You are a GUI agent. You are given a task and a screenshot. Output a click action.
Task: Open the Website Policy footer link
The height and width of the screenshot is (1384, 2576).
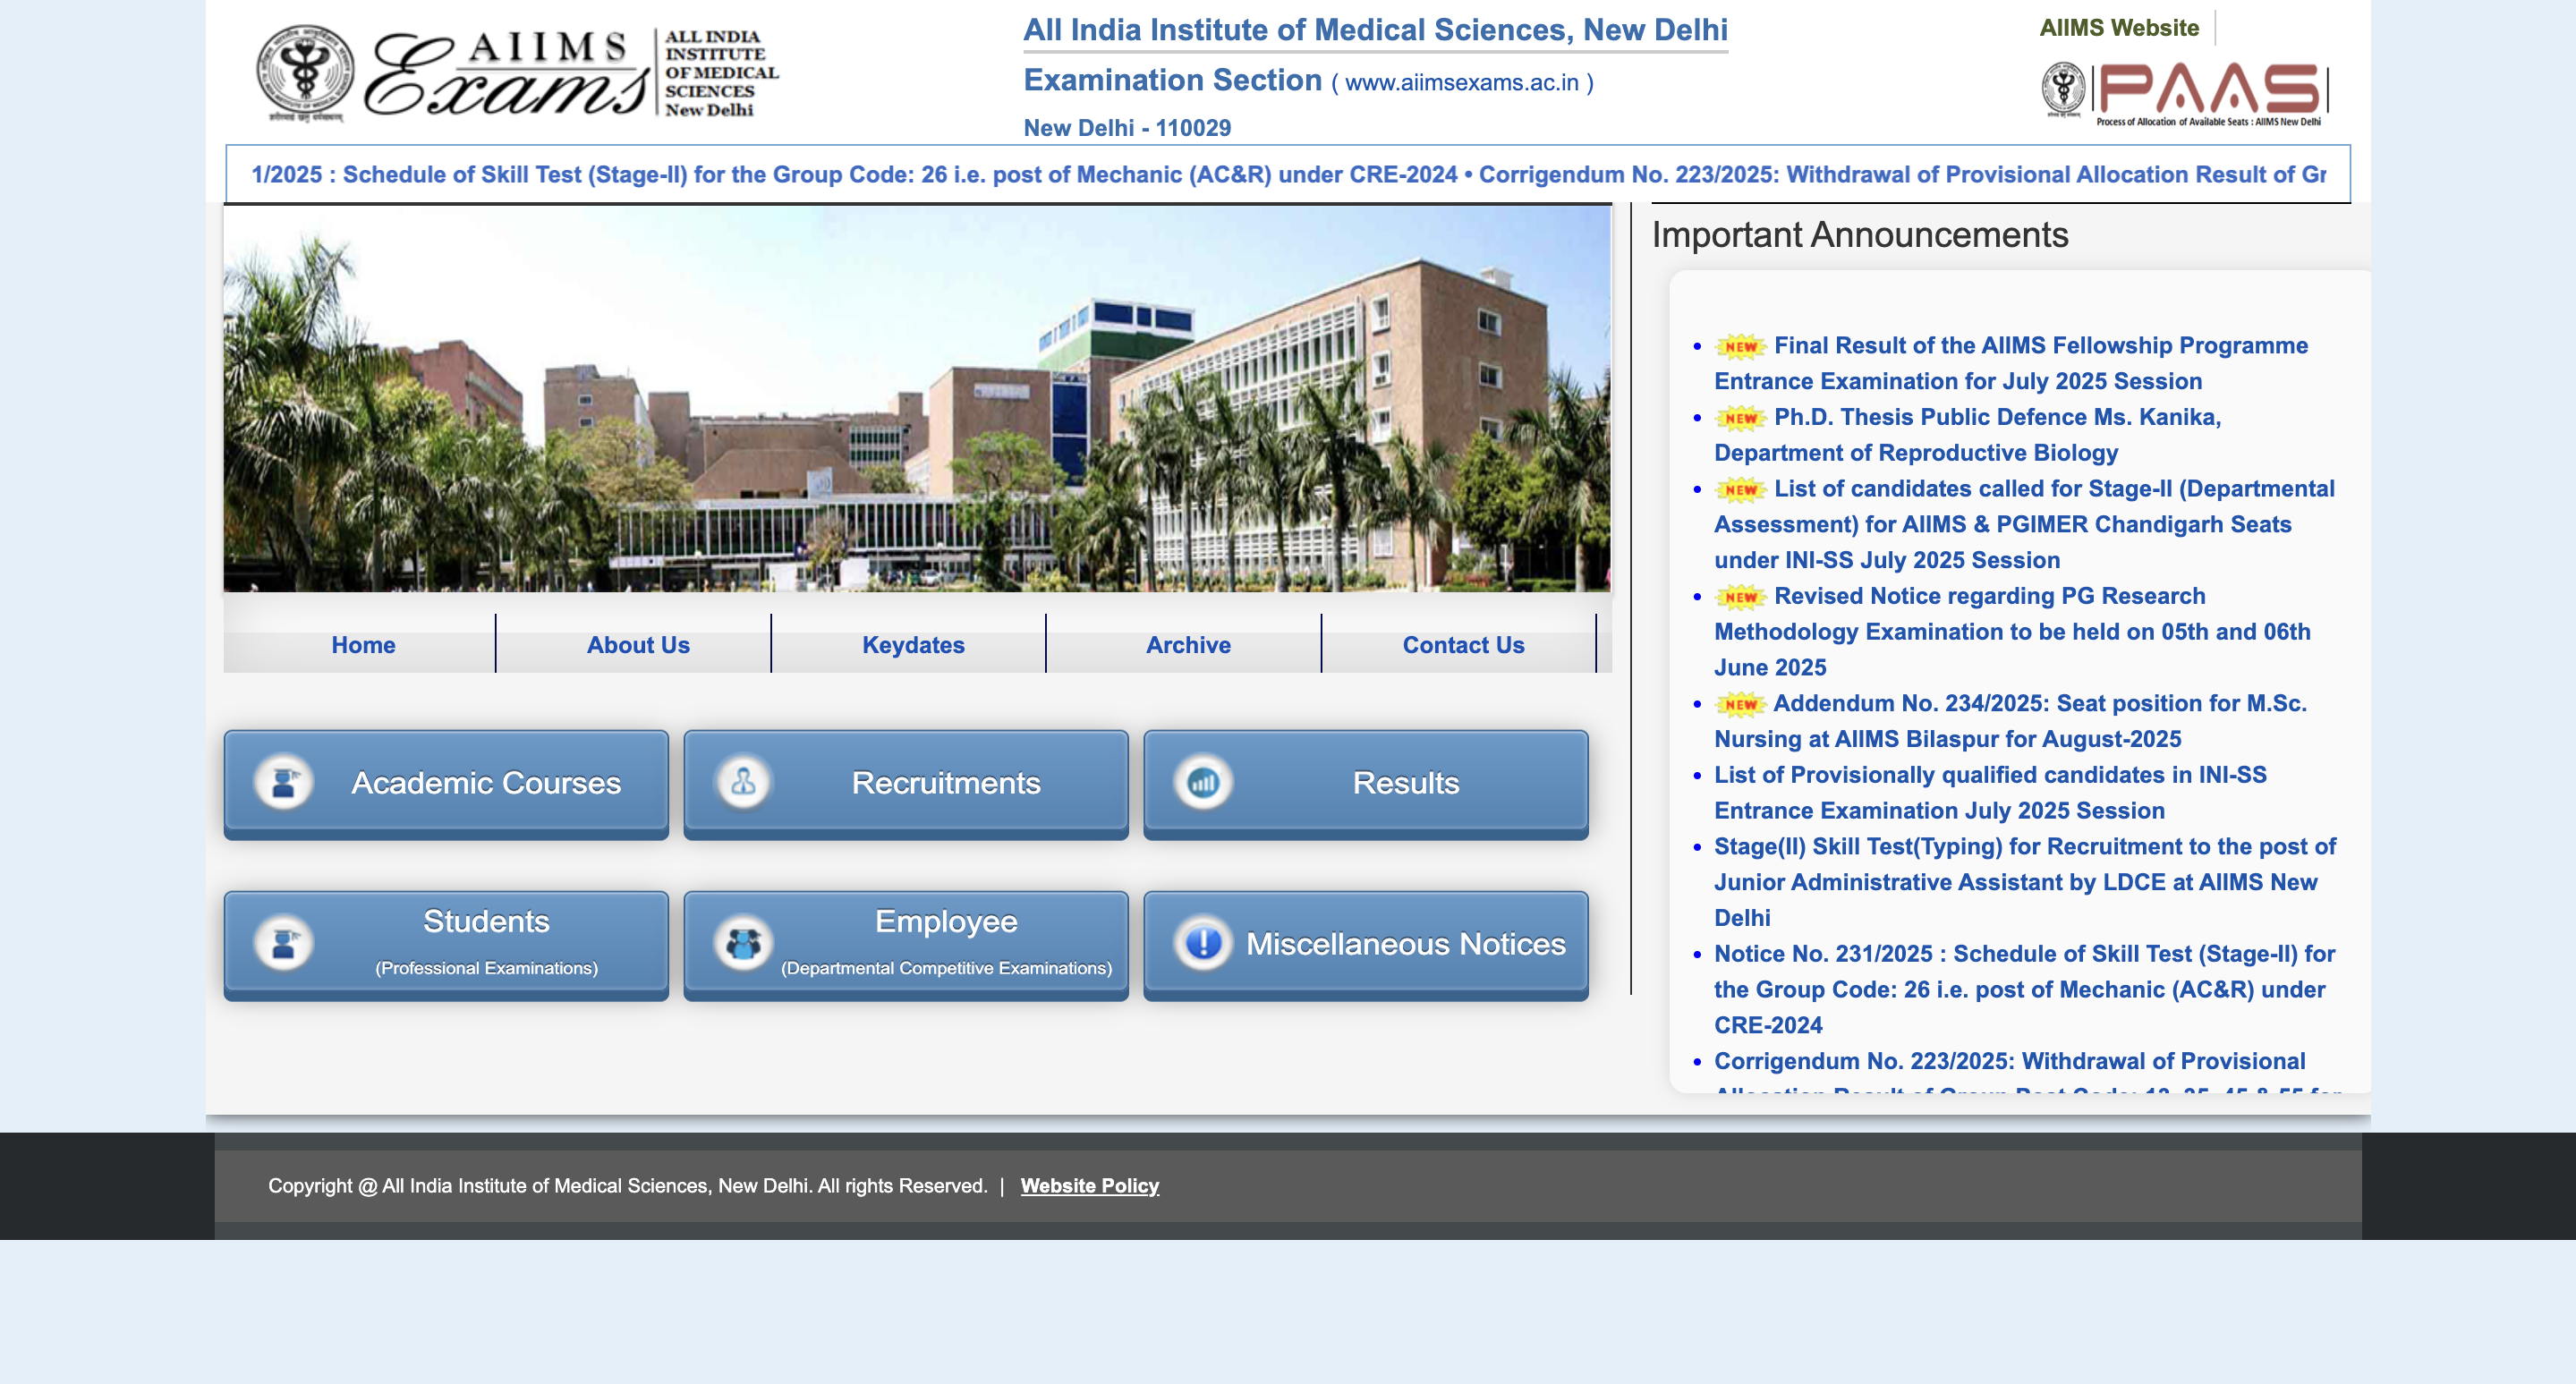click(1089, 1186)
